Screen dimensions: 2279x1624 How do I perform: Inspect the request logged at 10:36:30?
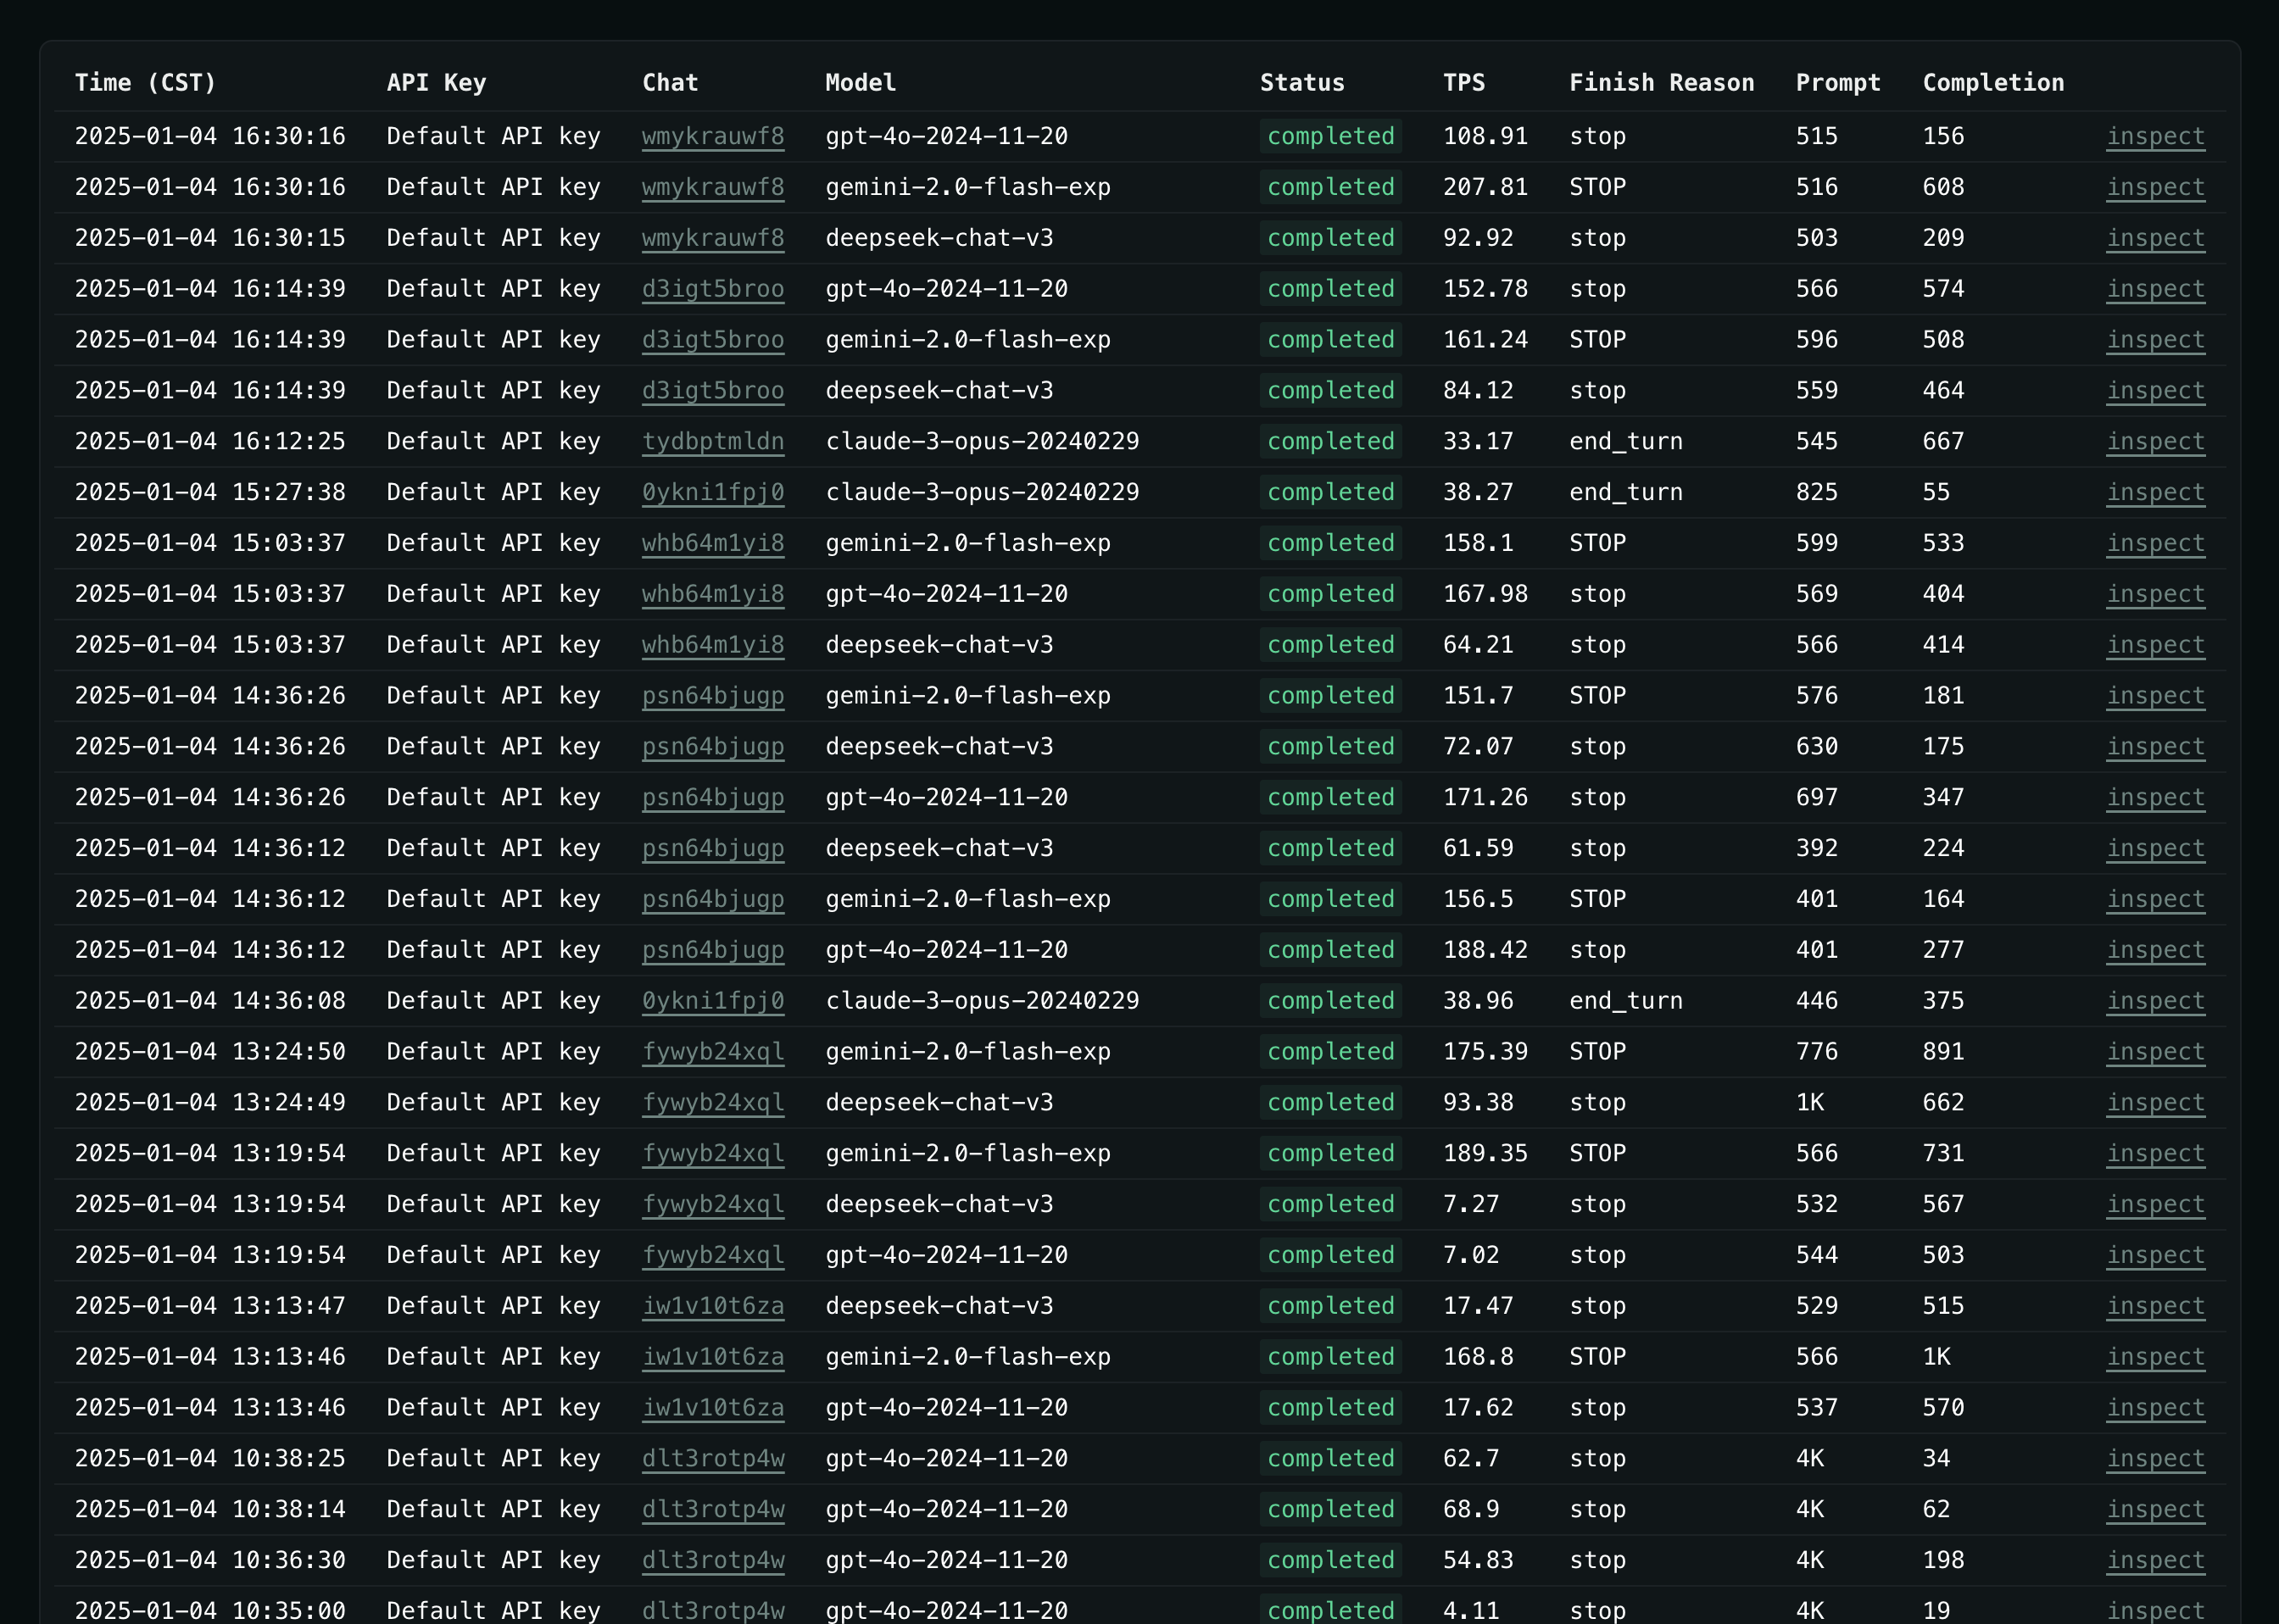click(2155, 1560)
